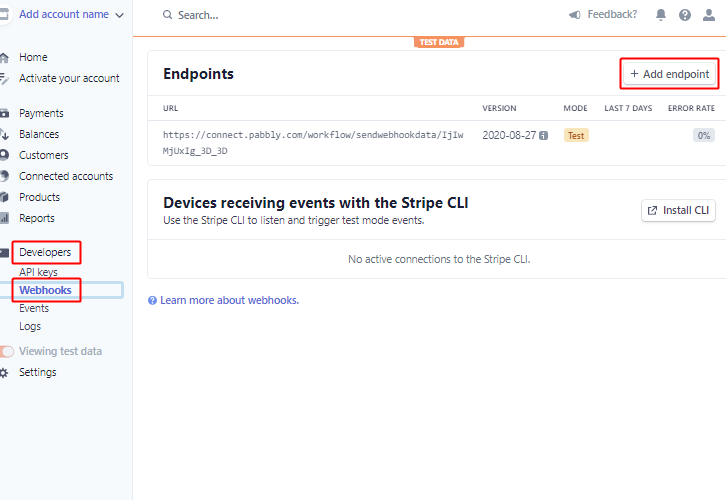Click No active connections to the Stripe CLI text
Image resolution: width=726 pixels, height=500 pixels.
pos(439,259)
